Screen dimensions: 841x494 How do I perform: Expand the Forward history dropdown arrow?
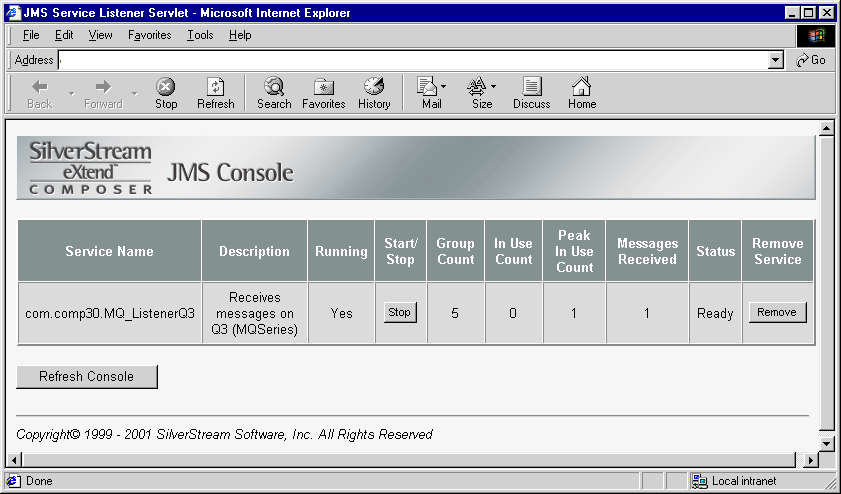tap(135, 93)
